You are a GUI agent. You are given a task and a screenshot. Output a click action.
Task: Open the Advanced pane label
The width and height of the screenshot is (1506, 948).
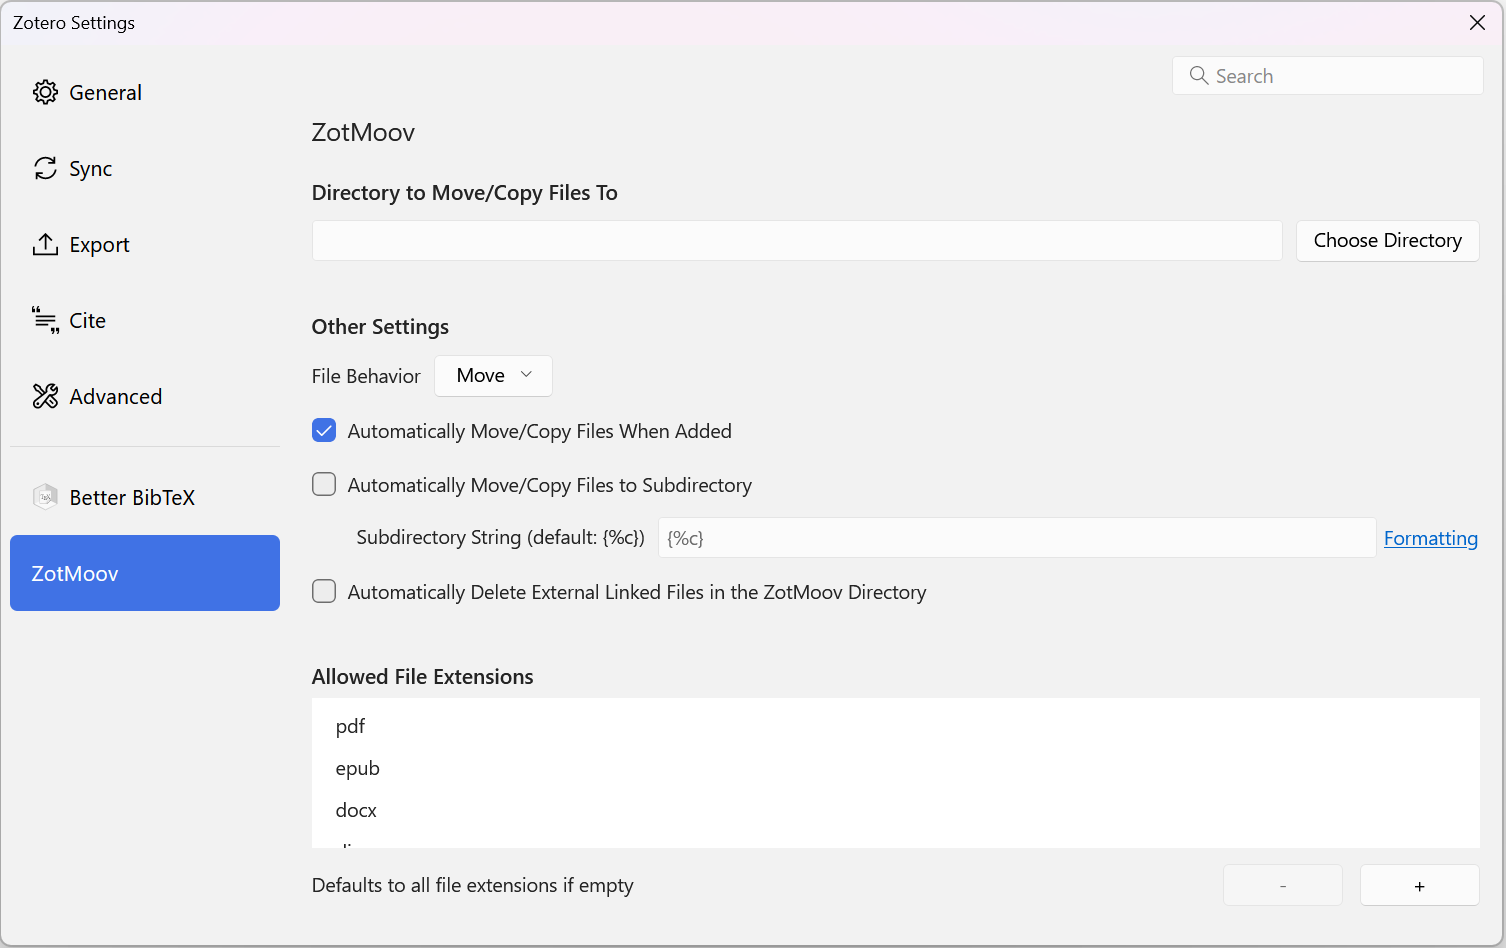[x=116, y=397]
